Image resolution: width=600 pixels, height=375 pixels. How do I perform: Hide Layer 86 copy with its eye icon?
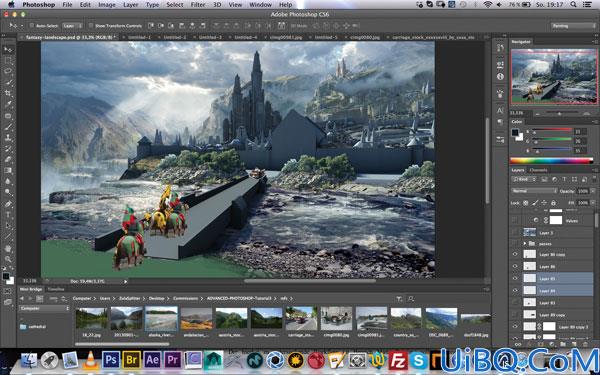pyautogui.click(x=515, y=254)
